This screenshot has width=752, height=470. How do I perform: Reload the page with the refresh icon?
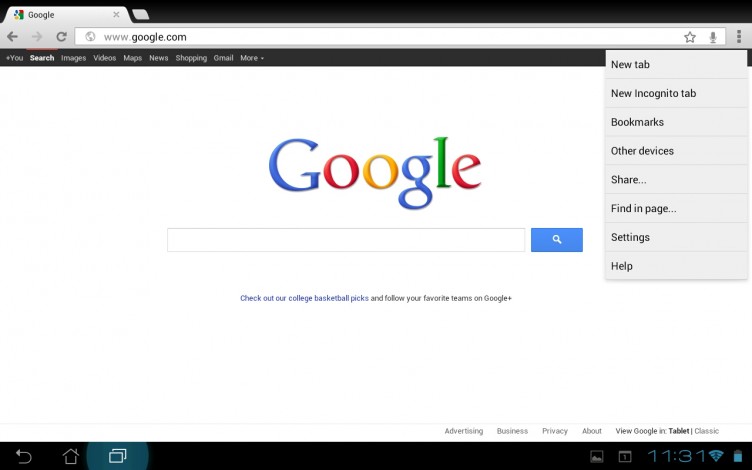61,36
